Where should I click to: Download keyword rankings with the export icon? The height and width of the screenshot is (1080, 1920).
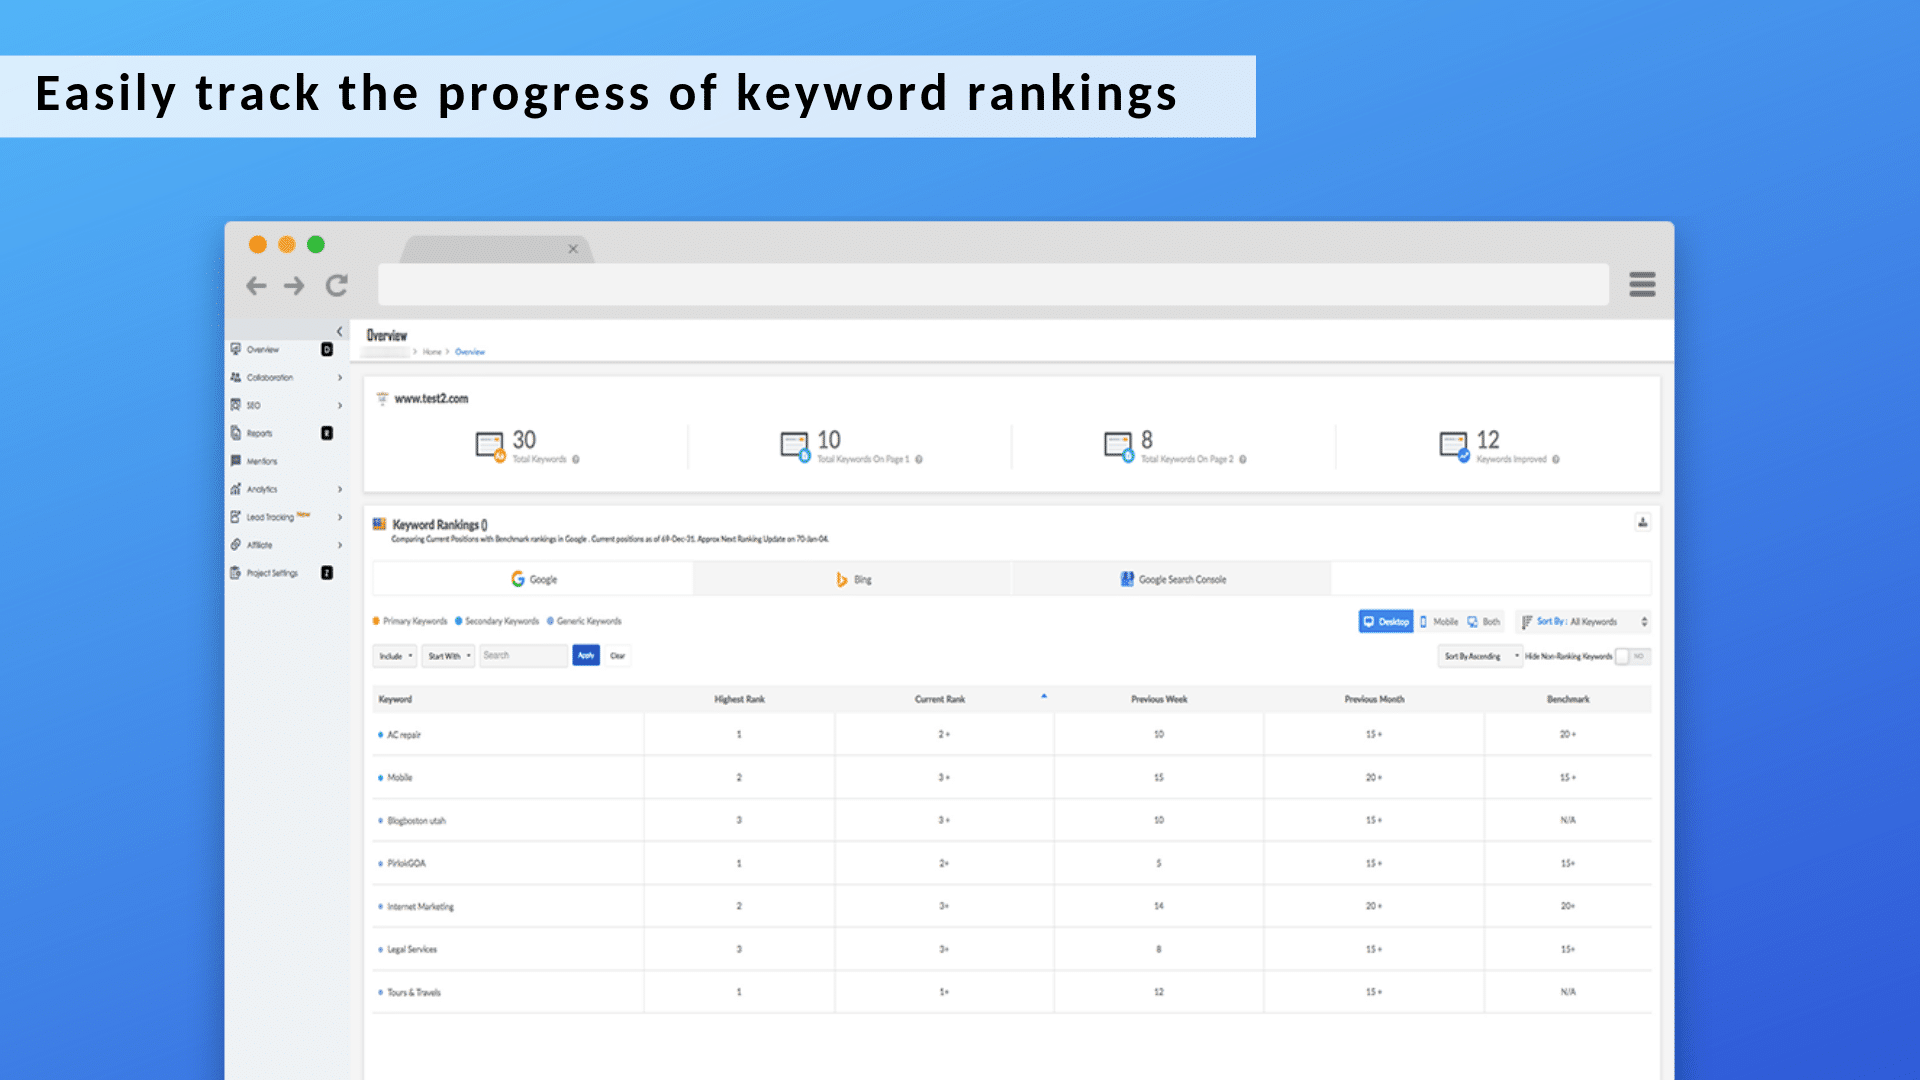[1642, 522]
